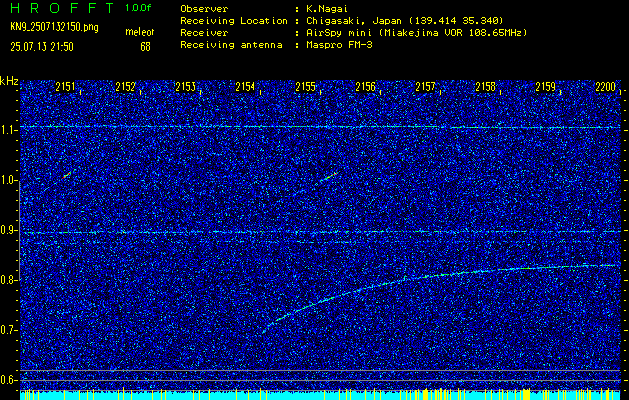The width and height of the screenshot is (629, 400).
Task: Click filename KN9_2507132150.png
Action: click(x=54, y=27)
